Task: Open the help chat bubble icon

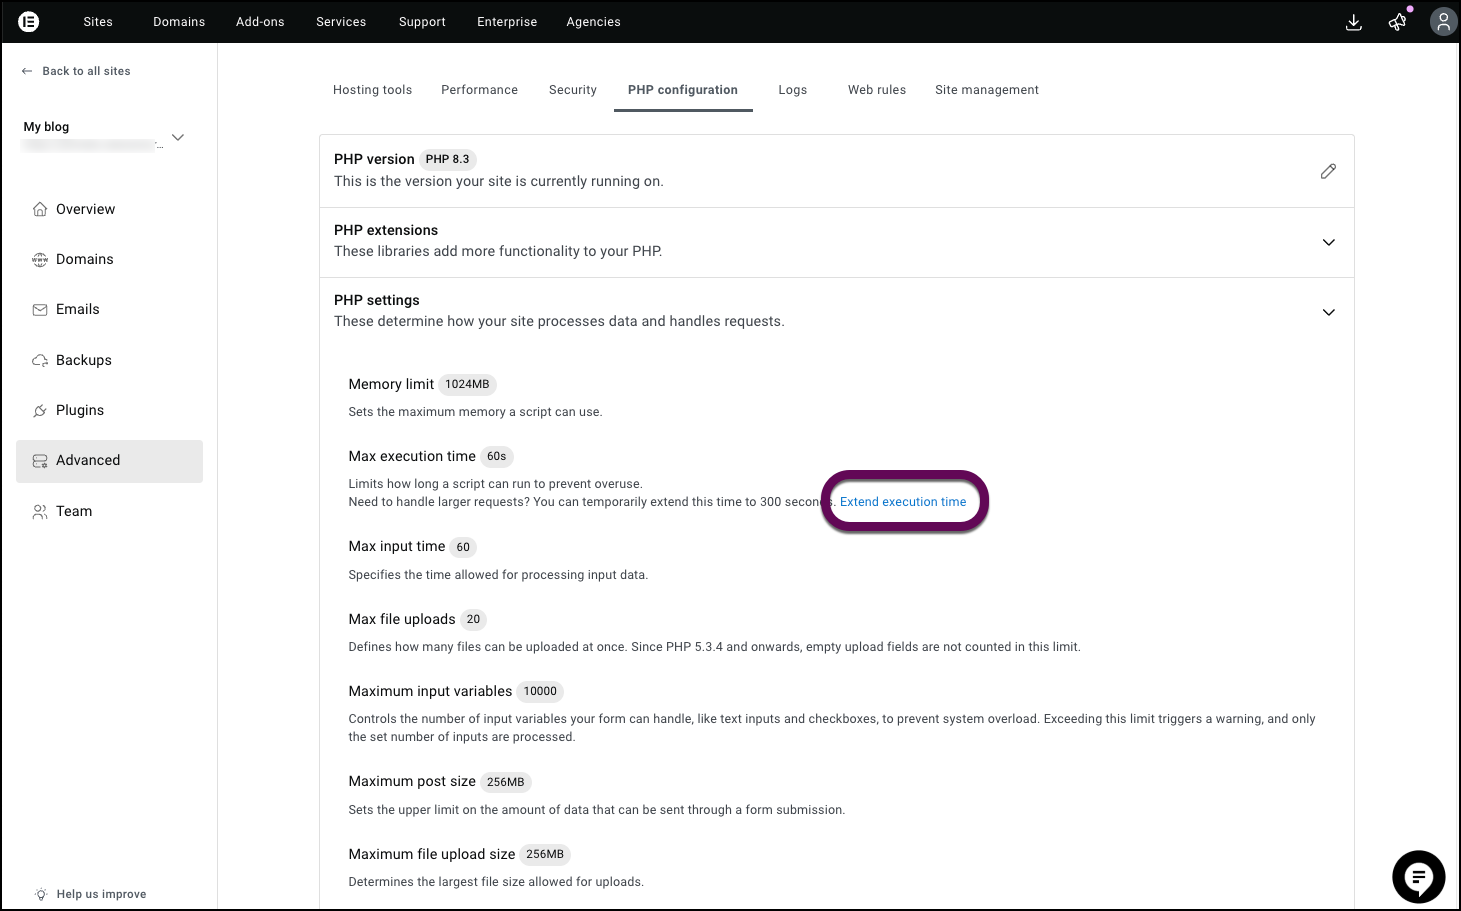Action: [1418, 876]
